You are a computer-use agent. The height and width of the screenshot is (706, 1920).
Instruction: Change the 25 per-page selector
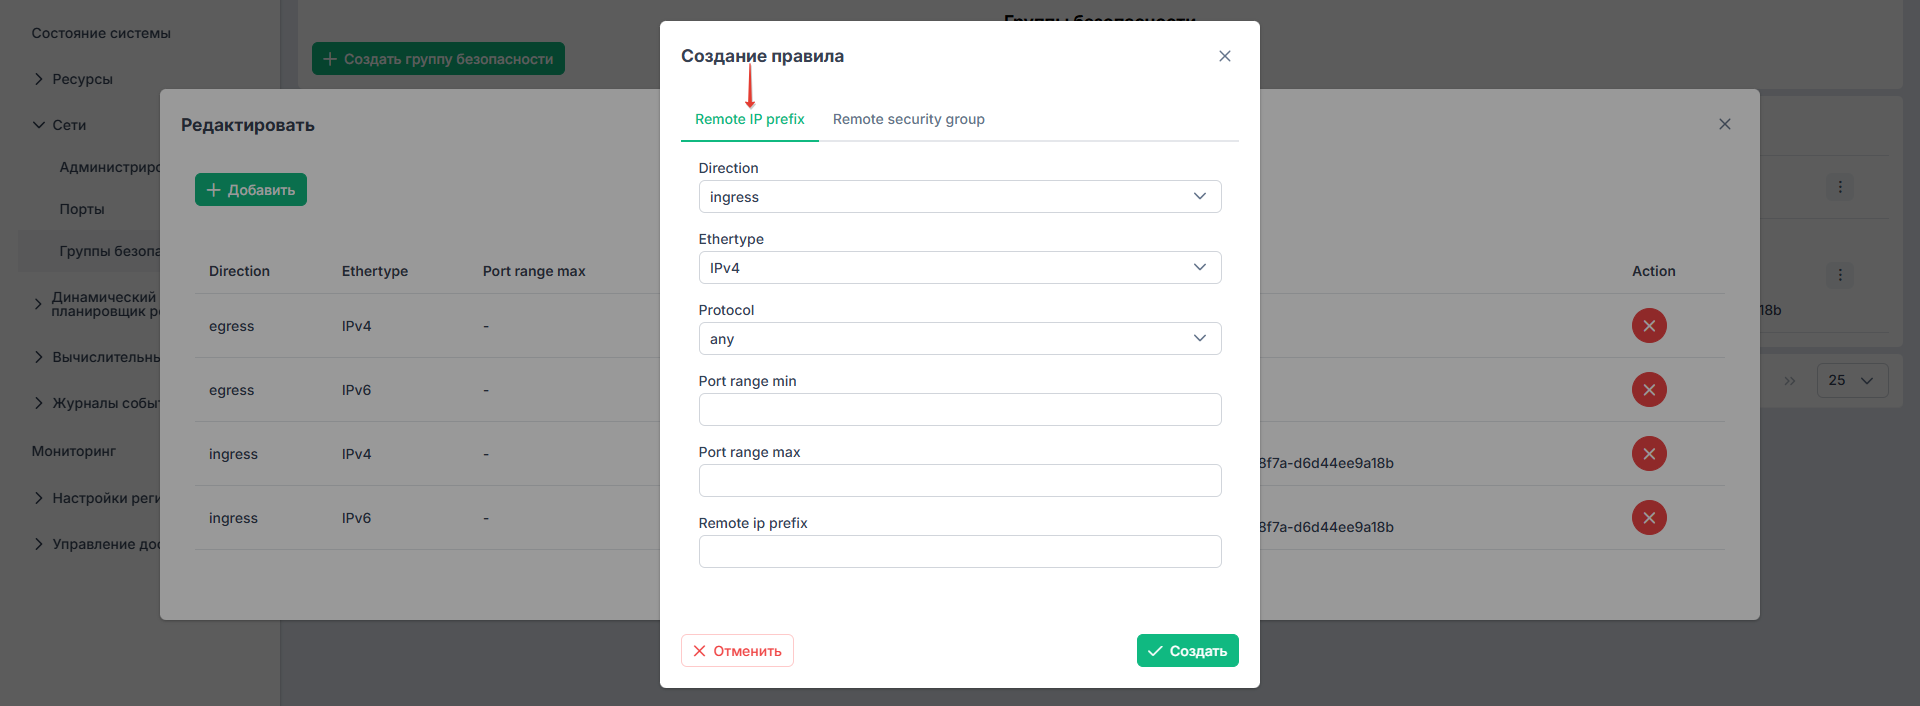pos(1852,381)
